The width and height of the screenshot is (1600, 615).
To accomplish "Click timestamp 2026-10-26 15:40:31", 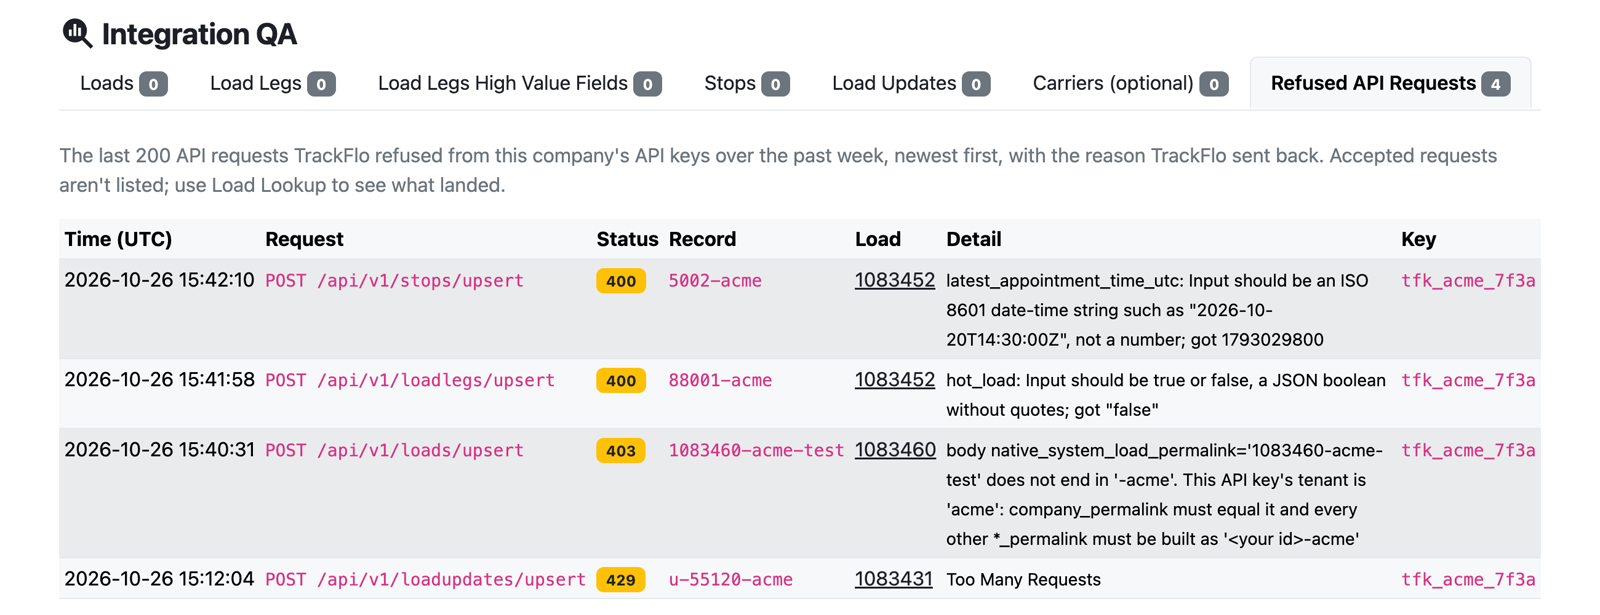I will coord(159,450).
